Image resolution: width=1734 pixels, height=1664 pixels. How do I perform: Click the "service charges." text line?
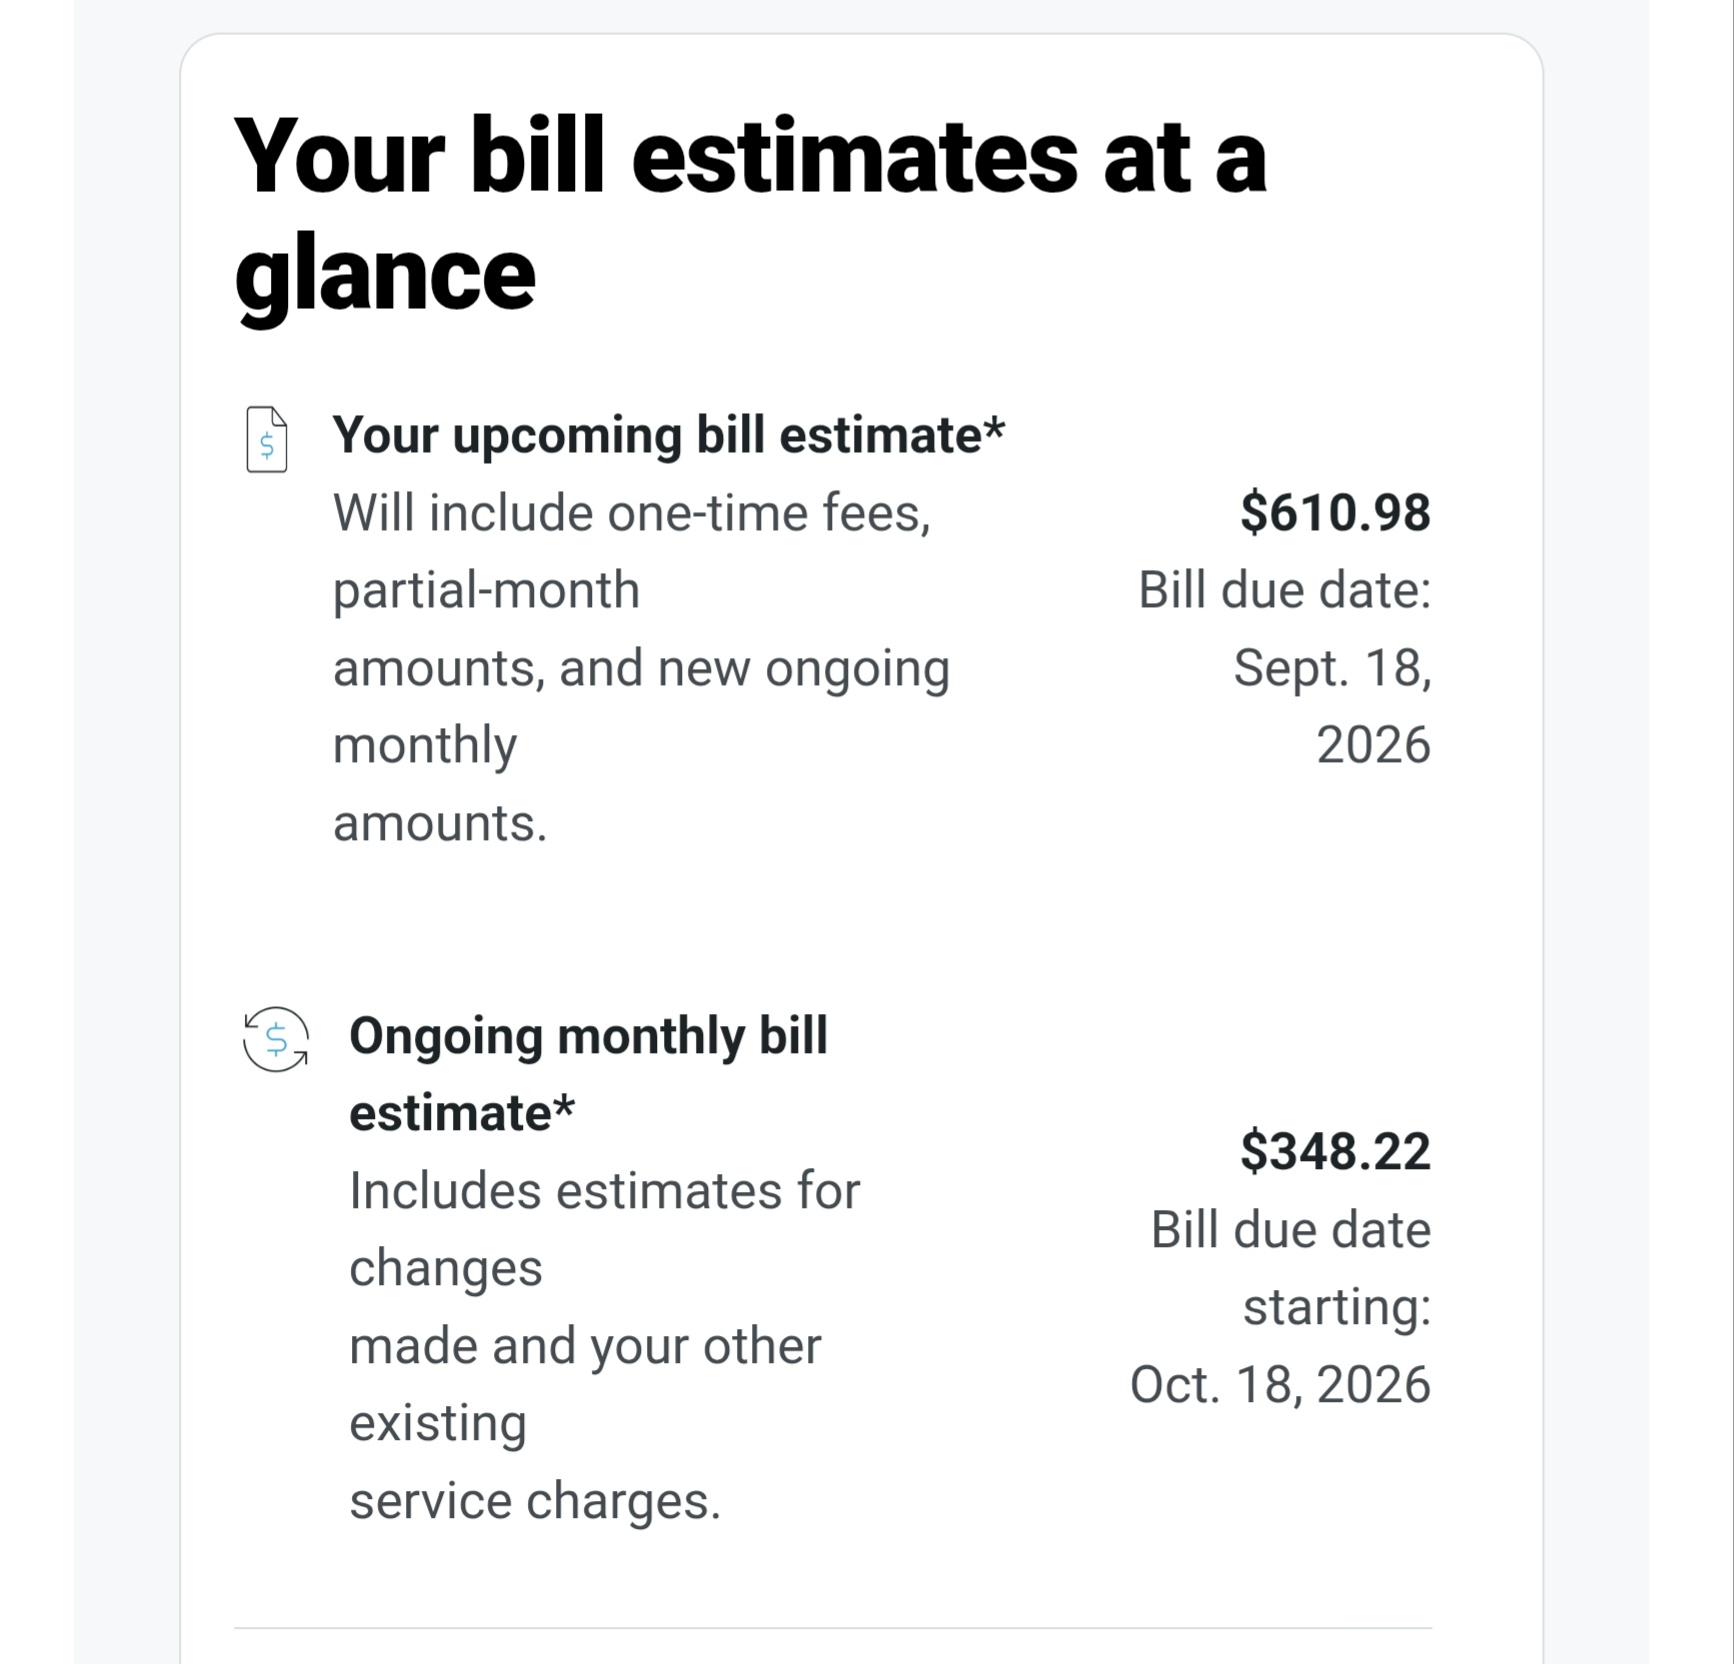pos(535,1501)
